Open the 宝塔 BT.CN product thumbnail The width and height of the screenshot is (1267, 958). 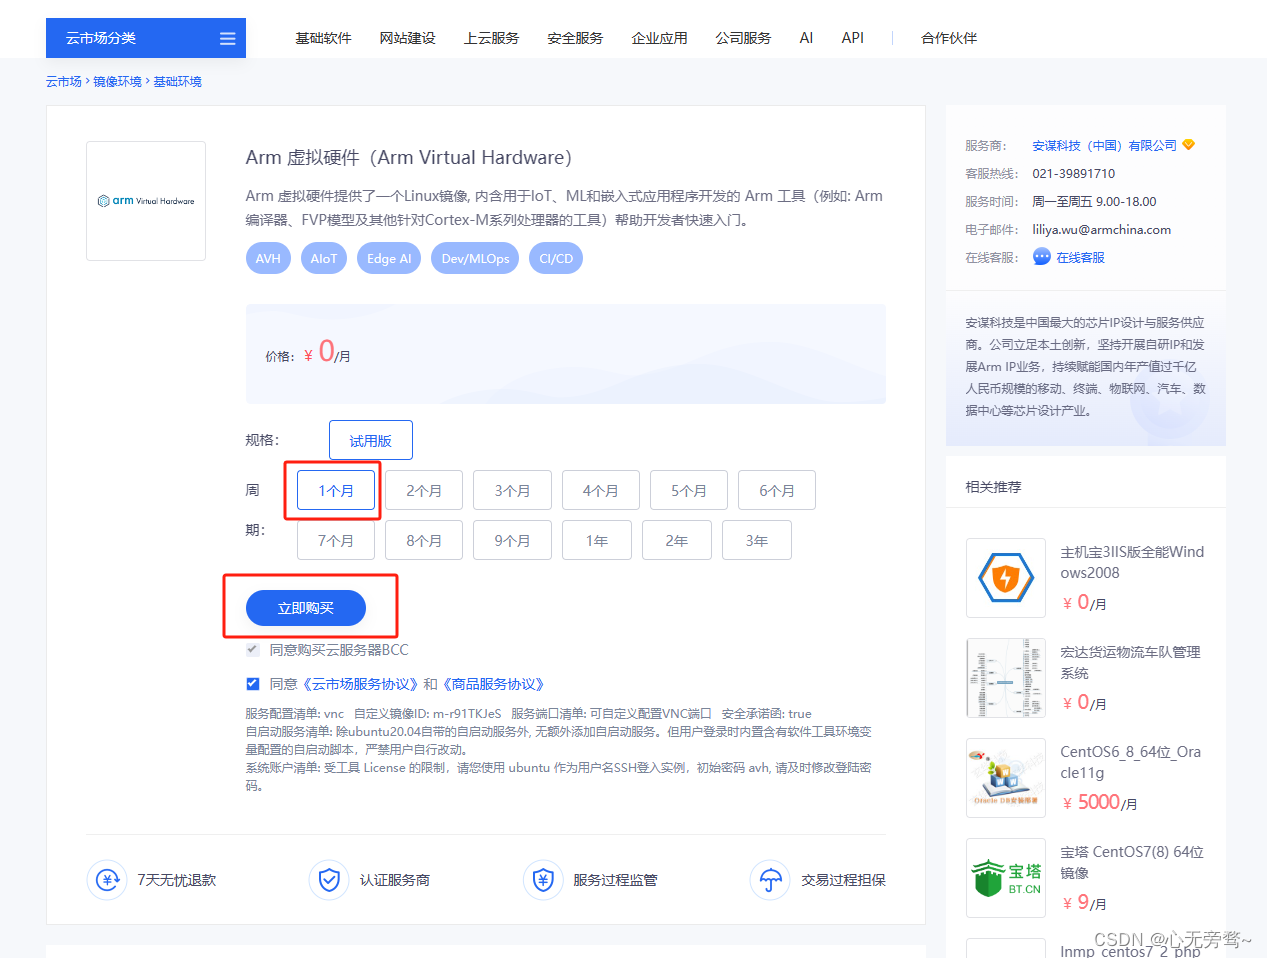click(1006, 878)
